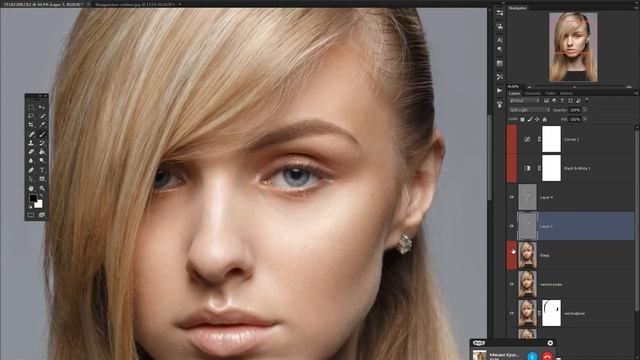The image size is (640, 360).
Task: Select the Brush tool
Action: pos(42,134)
